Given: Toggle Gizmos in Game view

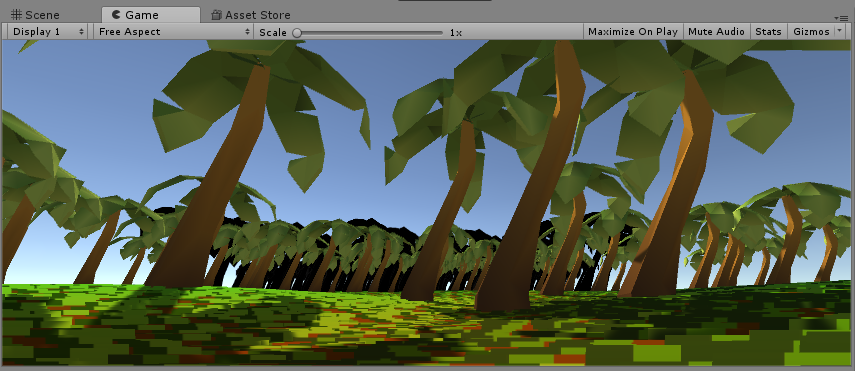Looking at the screenshot, I should [811, 32].
